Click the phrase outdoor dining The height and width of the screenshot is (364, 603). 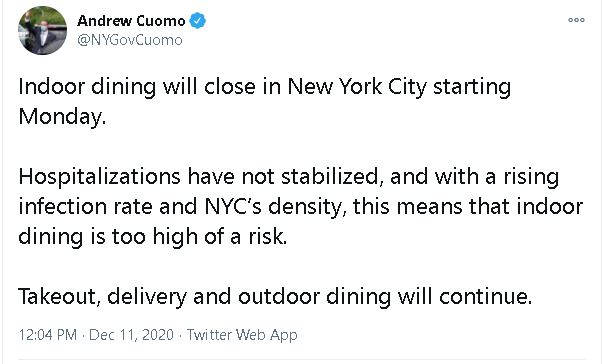[x=315, y=297]
